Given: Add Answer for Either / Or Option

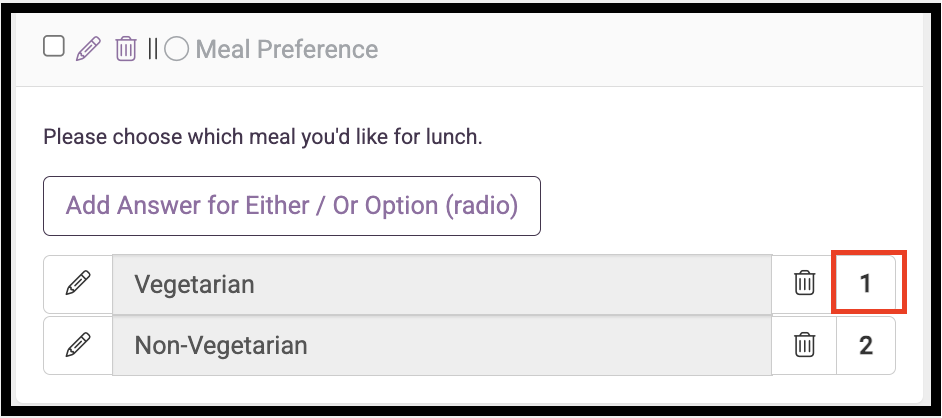Looking at the screenshot, I should [292, 206].
